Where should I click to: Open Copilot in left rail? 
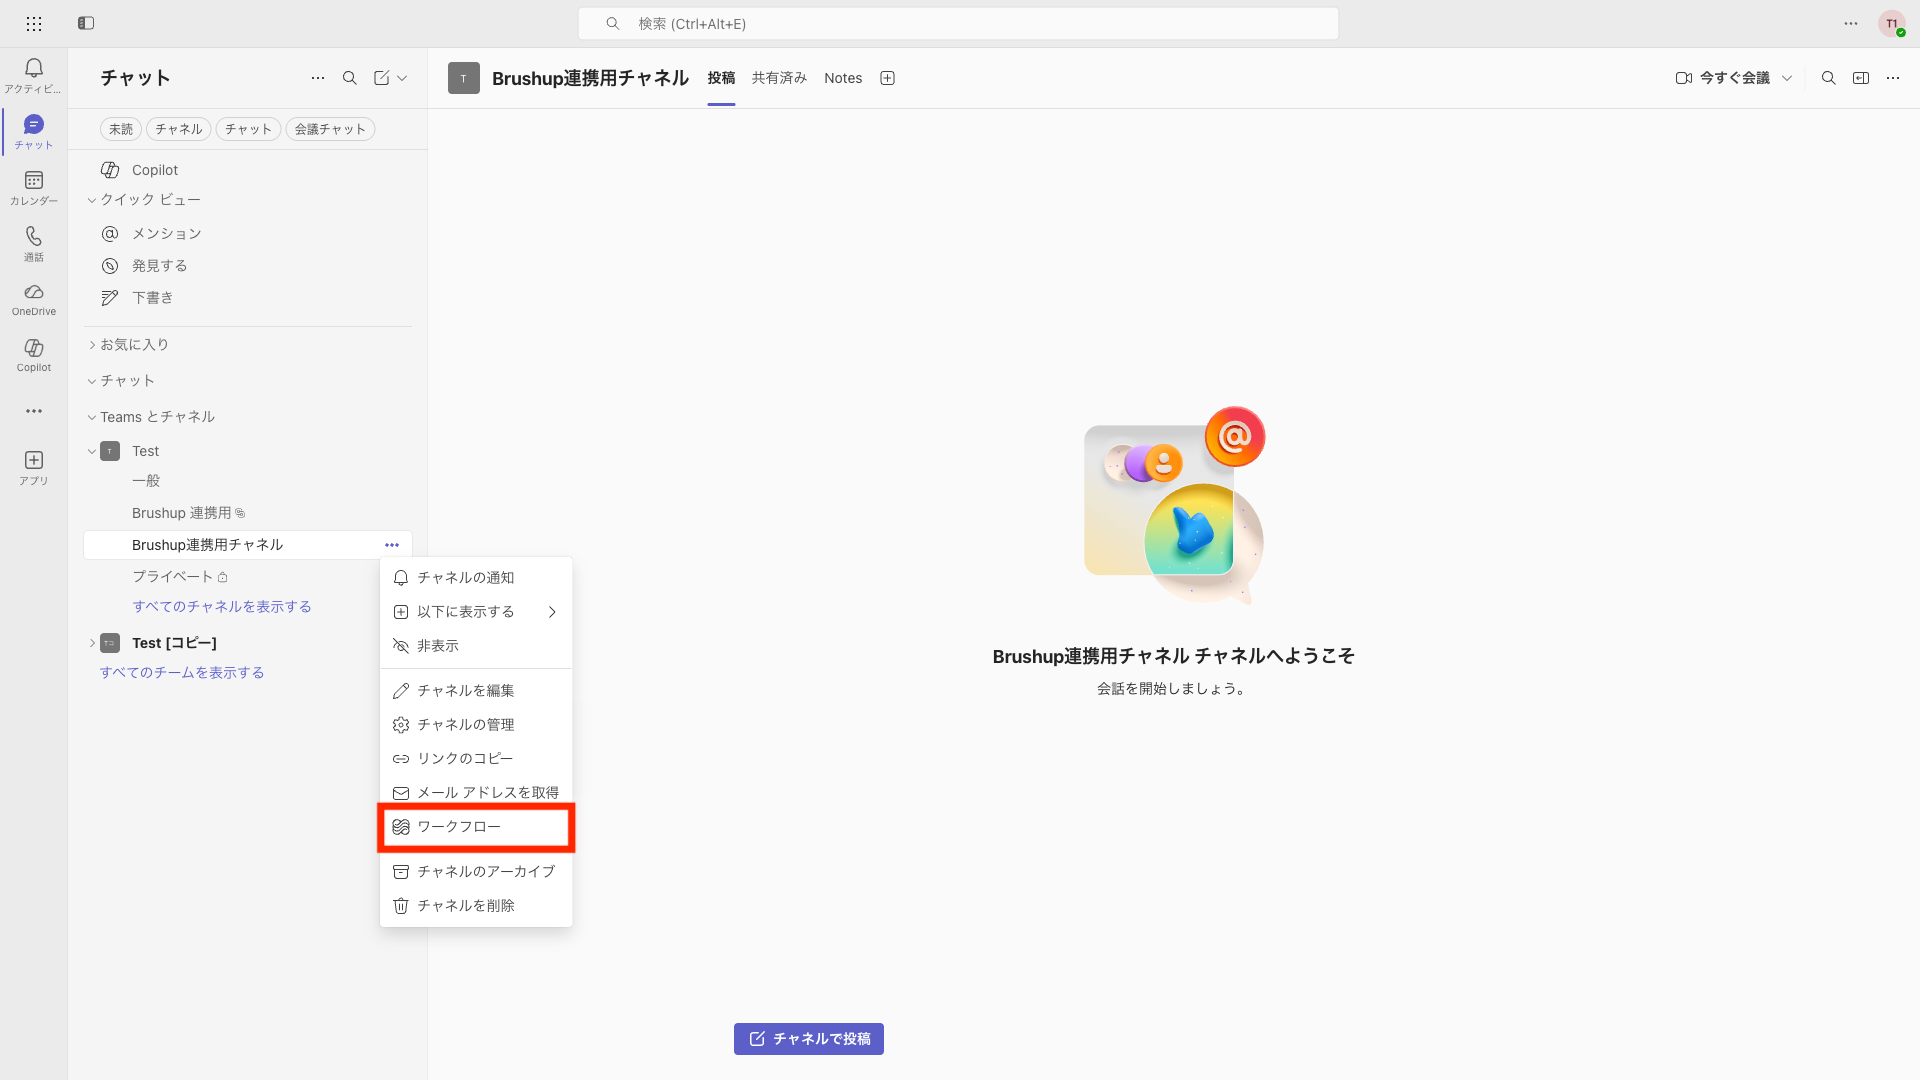(x=34, y=355)
